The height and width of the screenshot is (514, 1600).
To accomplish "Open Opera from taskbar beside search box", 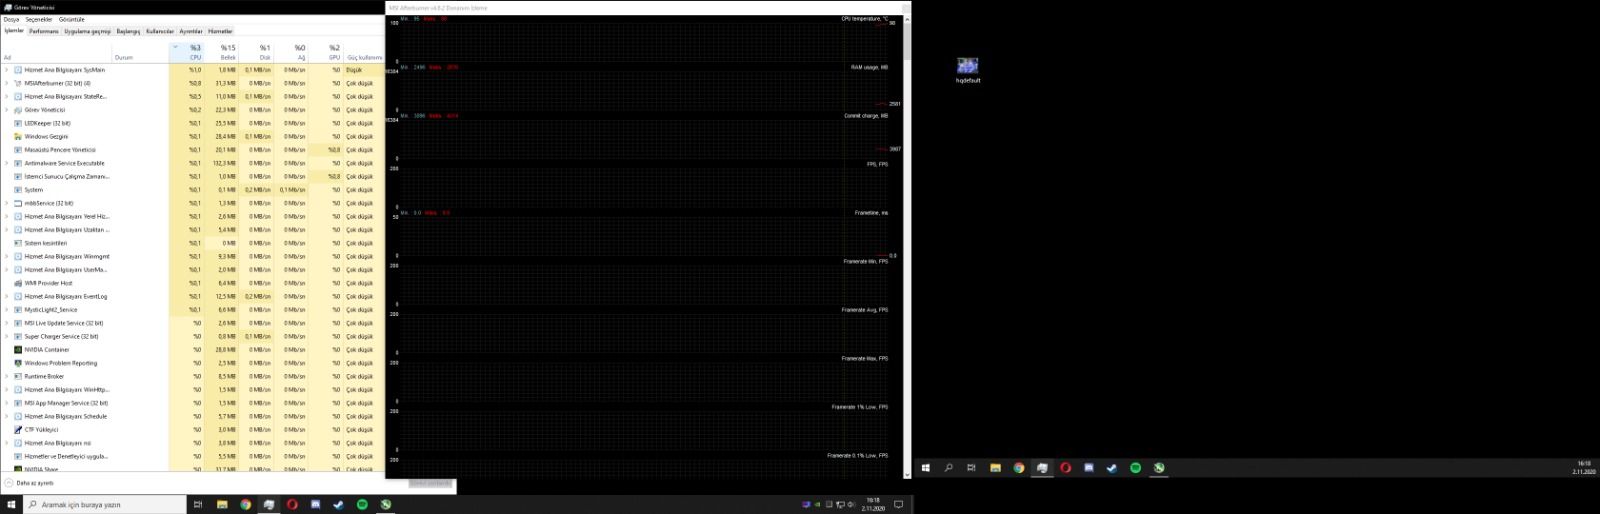I will [292, 505].
